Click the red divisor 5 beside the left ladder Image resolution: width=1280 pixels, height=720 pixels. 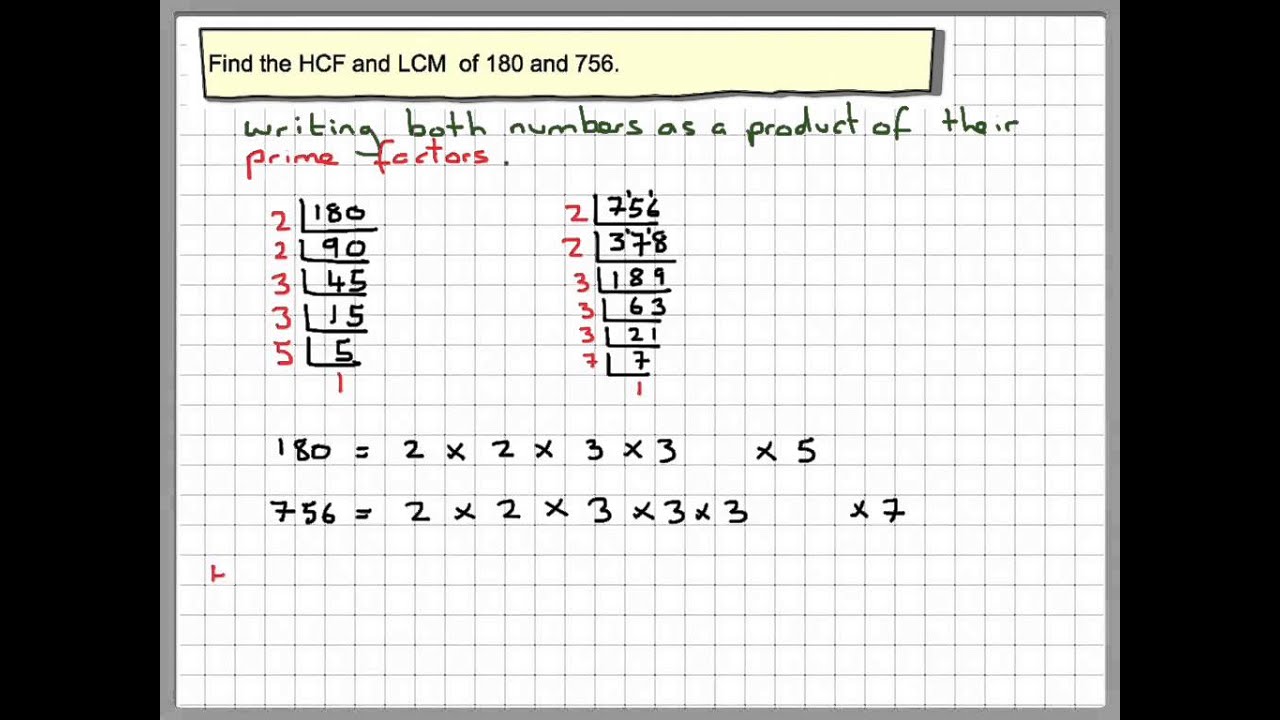point(284,352)
